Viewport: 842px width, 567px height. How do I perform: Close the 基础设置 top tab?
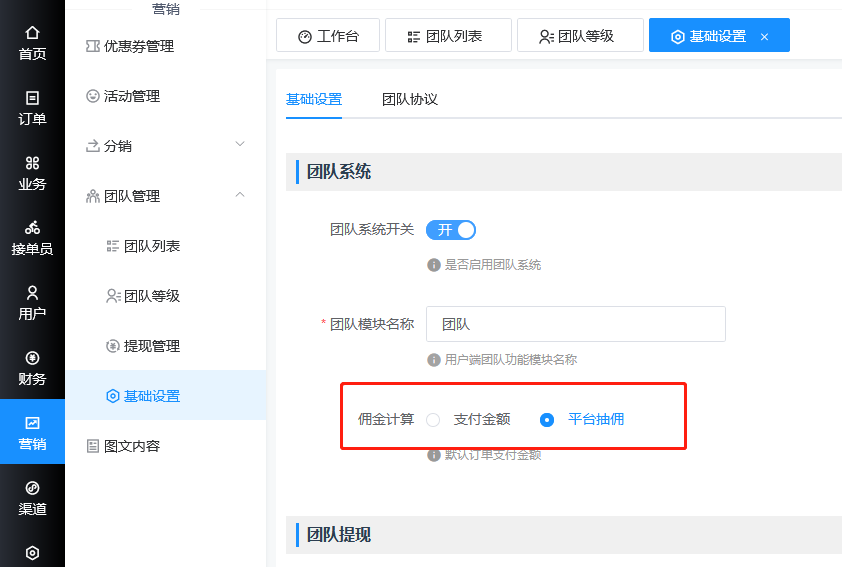(765, 37)
